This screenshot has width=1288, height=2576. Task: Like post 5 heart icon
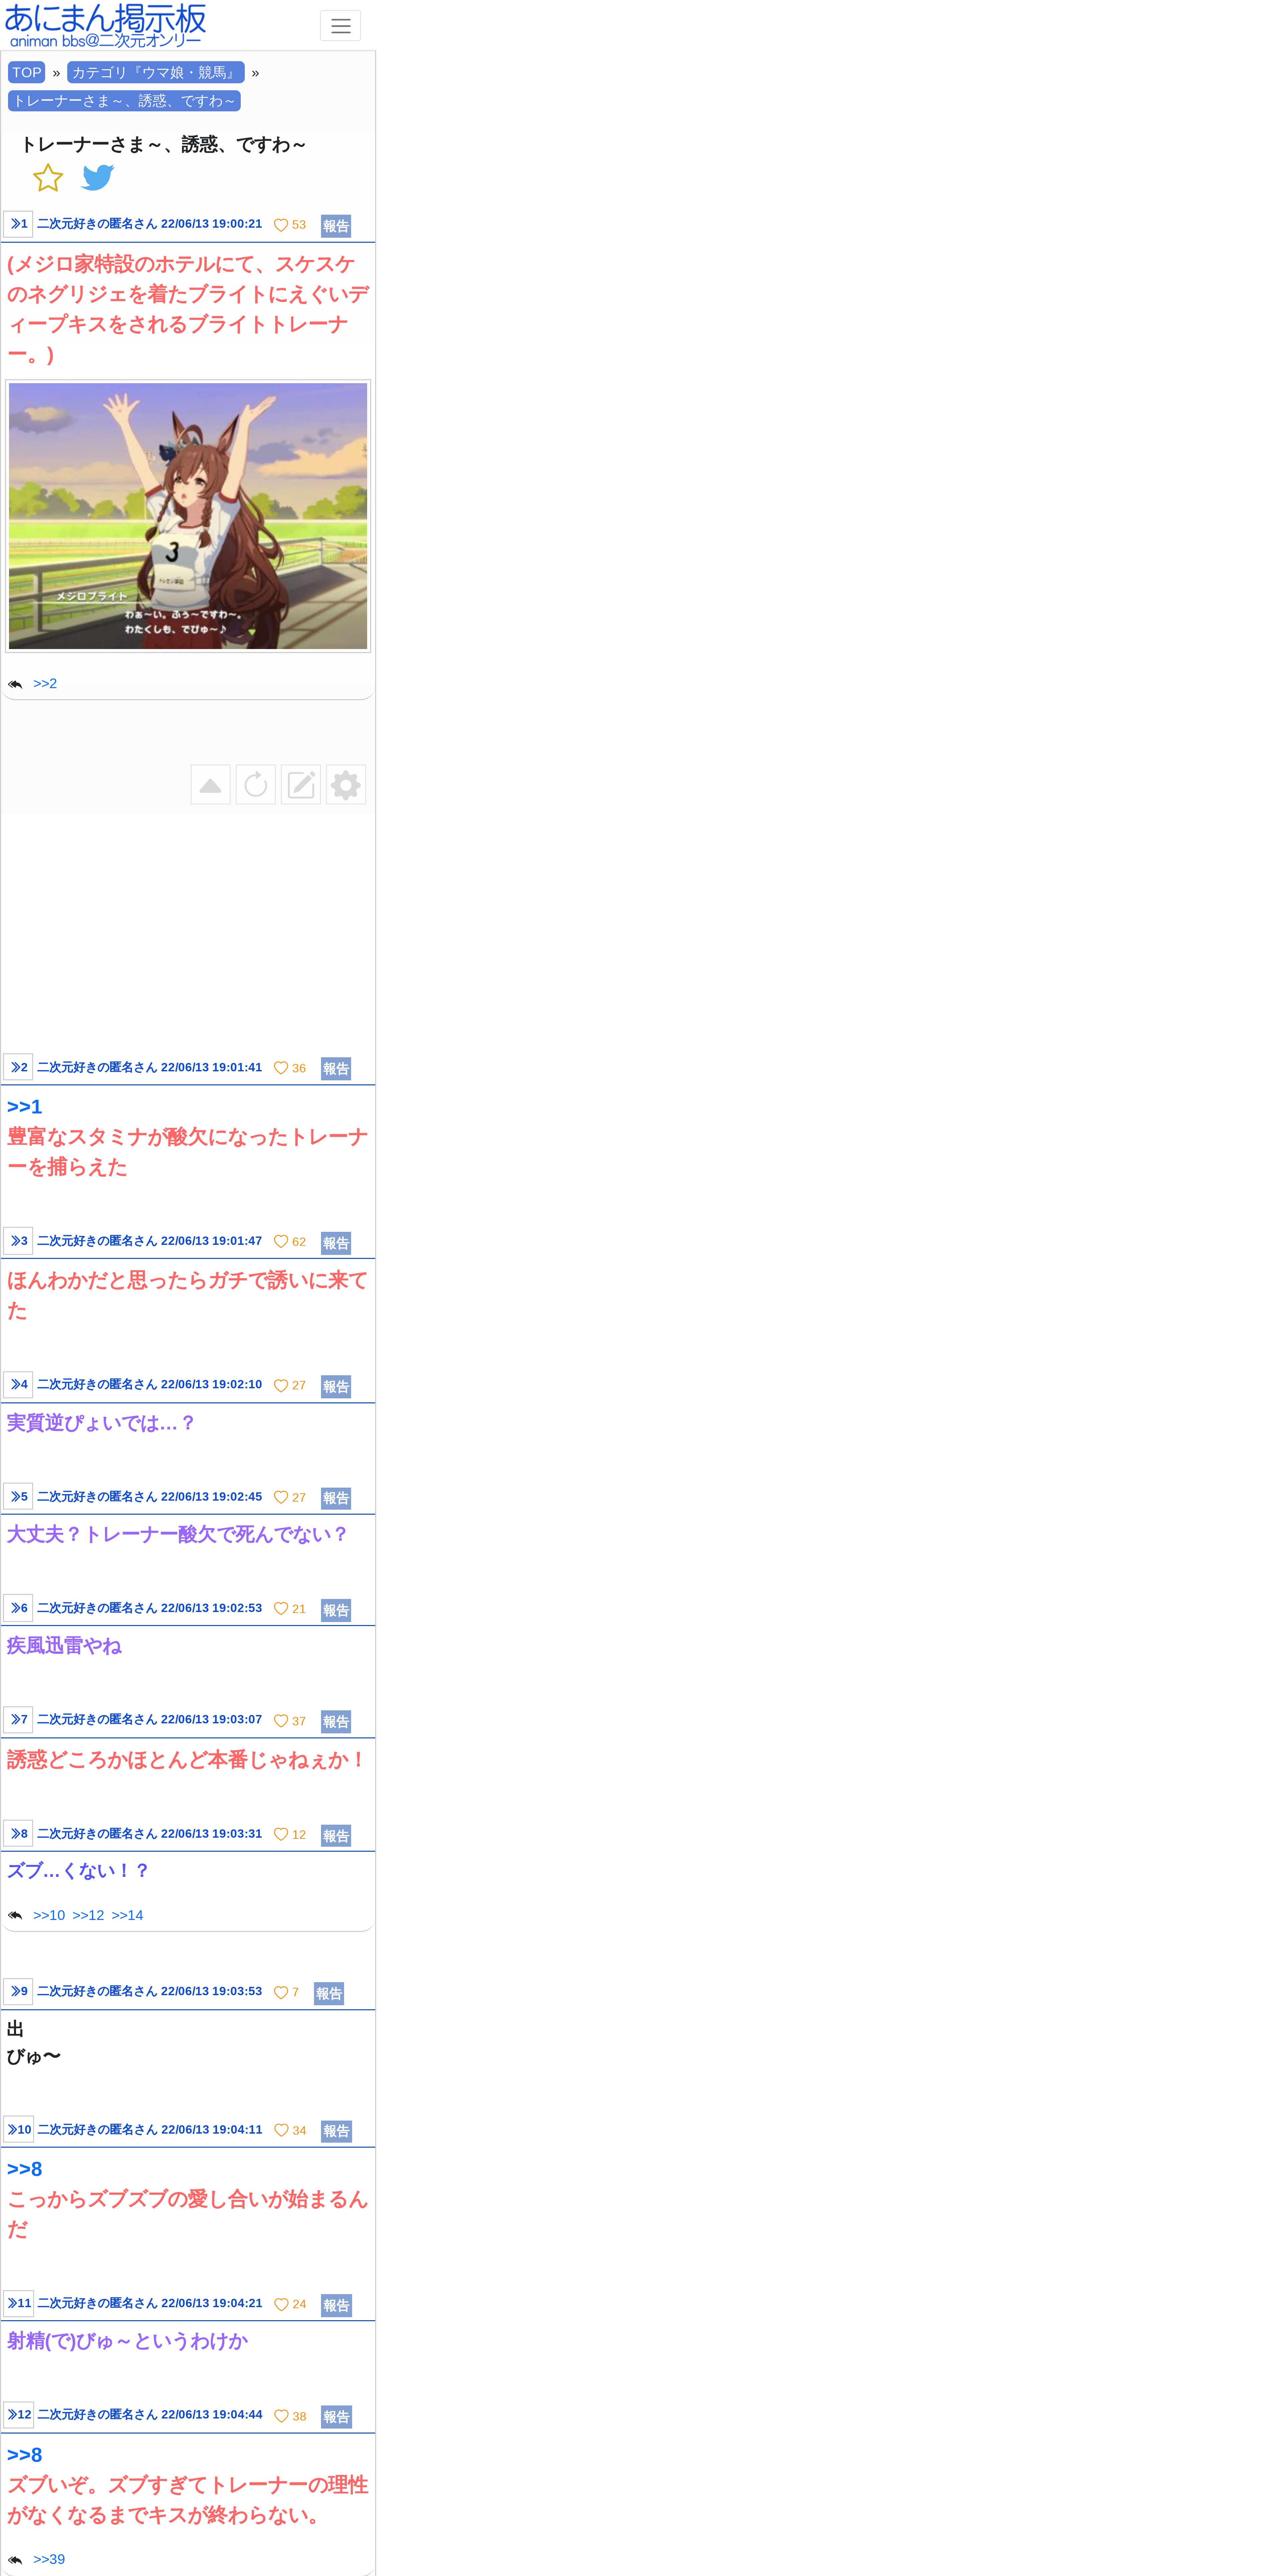coord(281,1497)
